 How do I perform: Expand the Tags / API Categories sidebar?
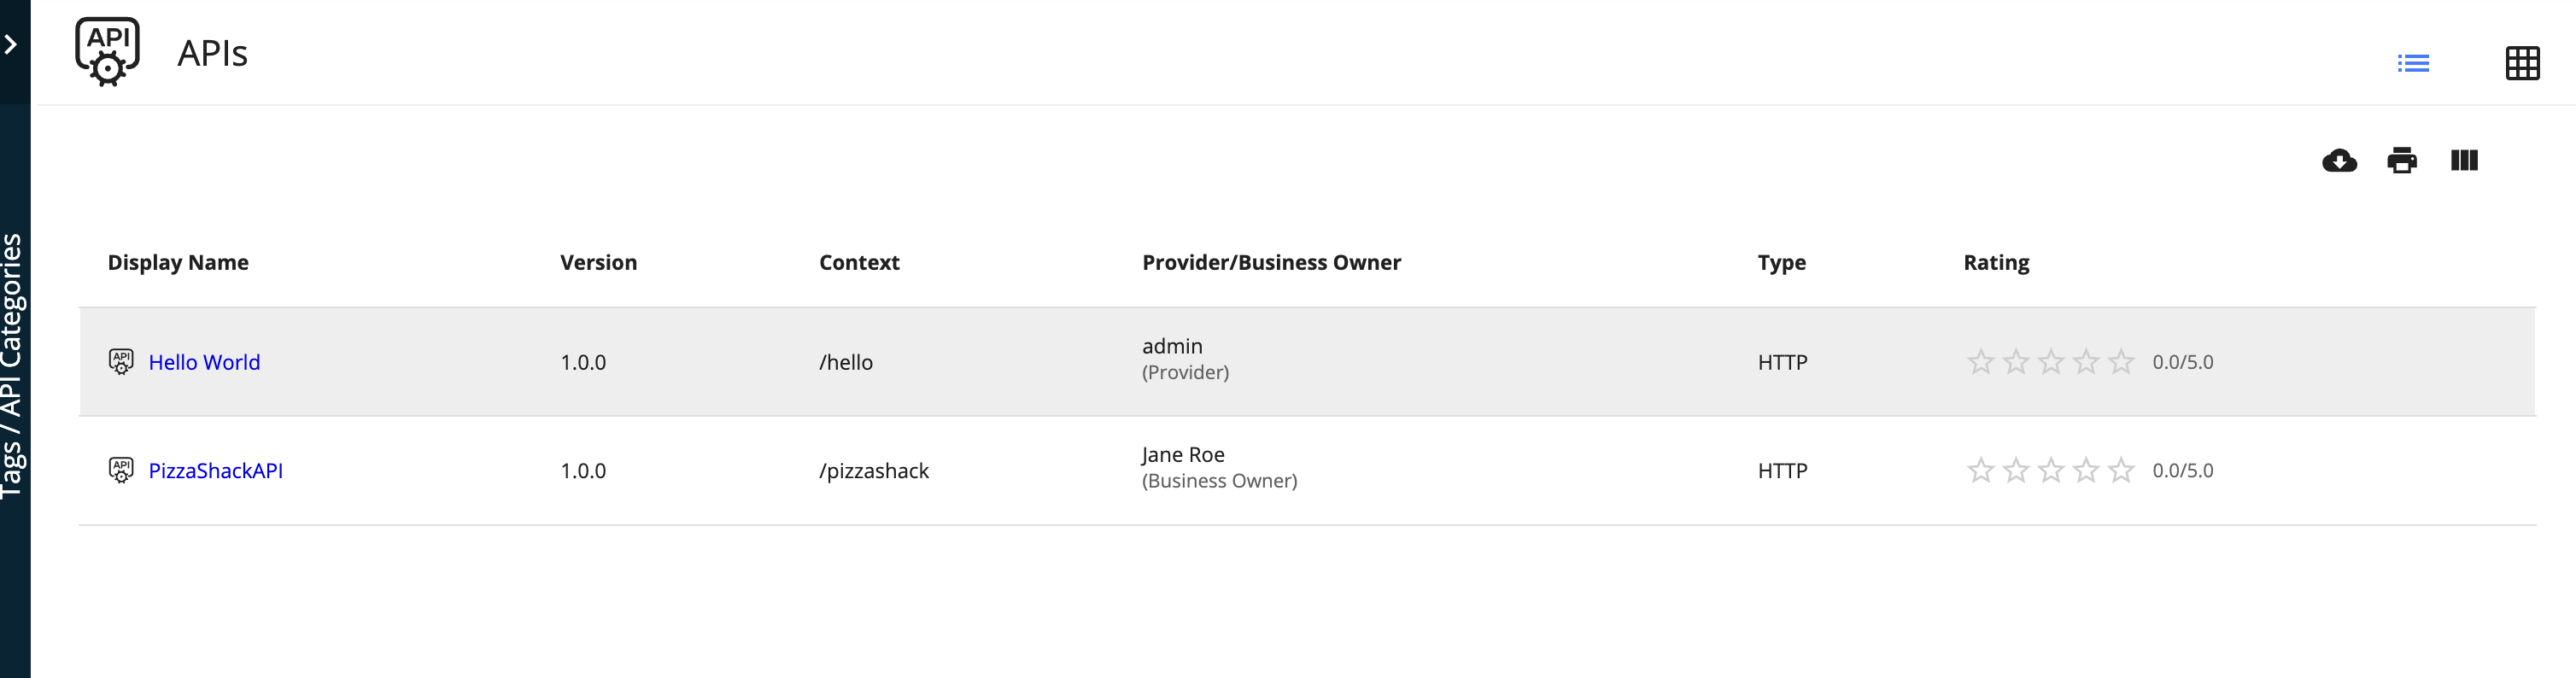click(x=11, y=45)
